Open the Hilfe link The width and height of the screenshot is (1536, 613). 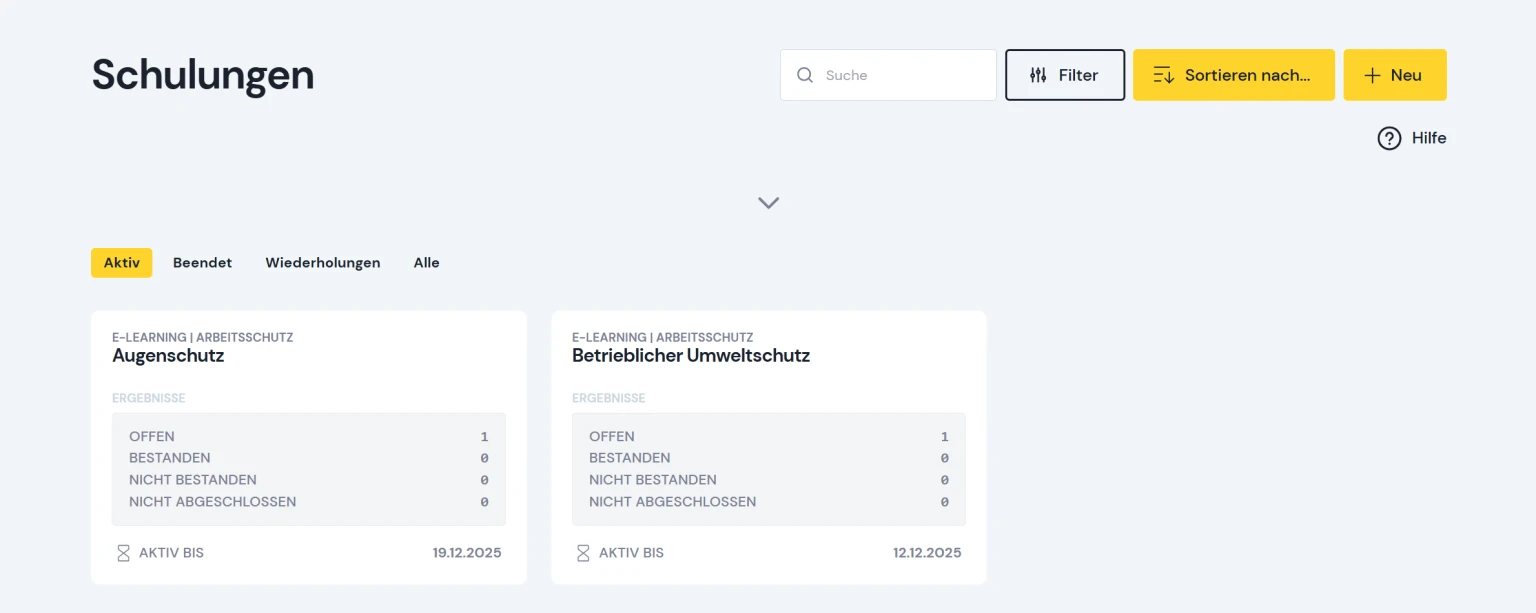coord(1412,138)
